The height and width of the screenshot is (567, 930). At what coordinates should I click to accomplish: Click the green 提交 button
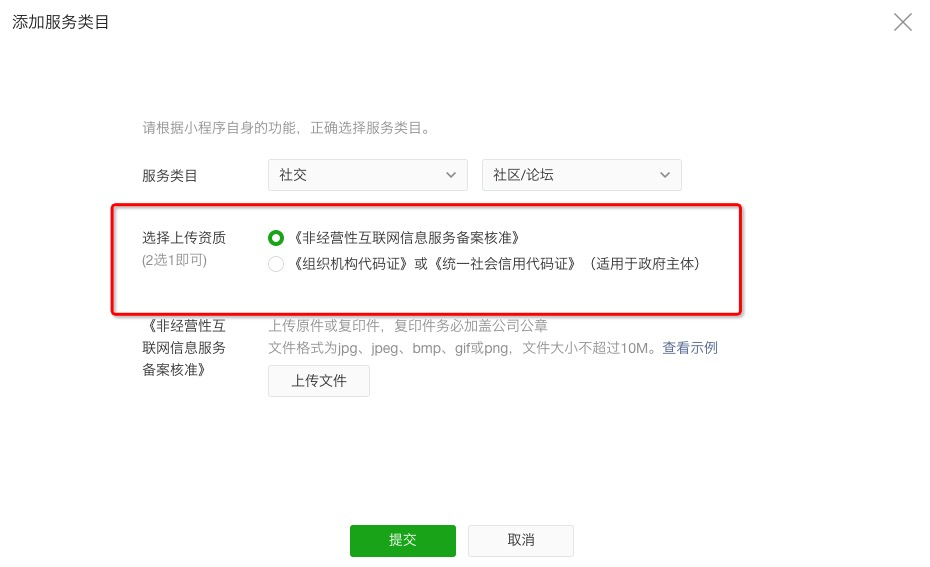click(x=403, y=540)
